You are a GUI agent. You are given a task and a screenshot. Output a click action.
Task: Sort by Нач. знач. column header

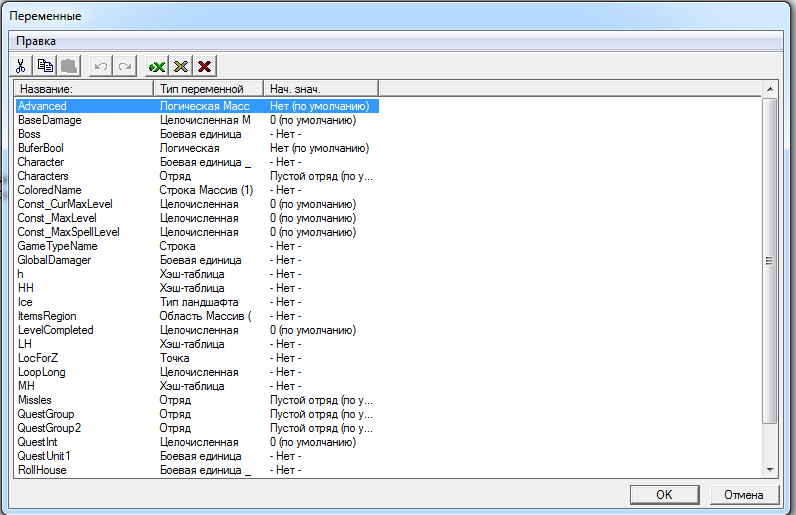[321, 89]
